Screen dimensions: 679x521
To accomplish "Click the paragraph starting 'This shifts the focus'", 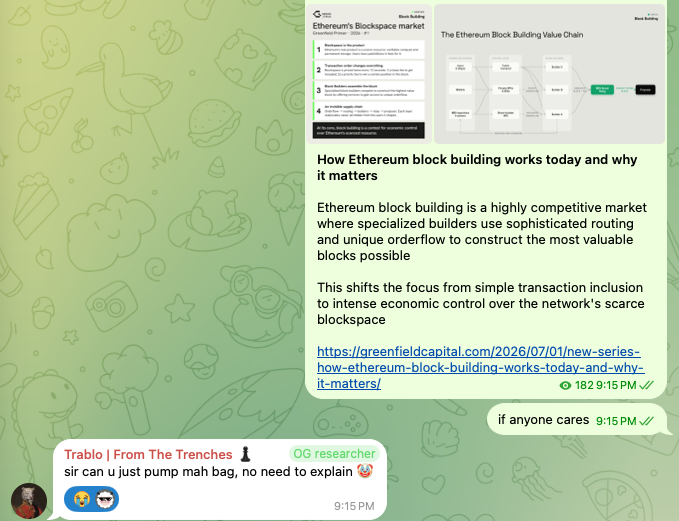I will 481,303.
